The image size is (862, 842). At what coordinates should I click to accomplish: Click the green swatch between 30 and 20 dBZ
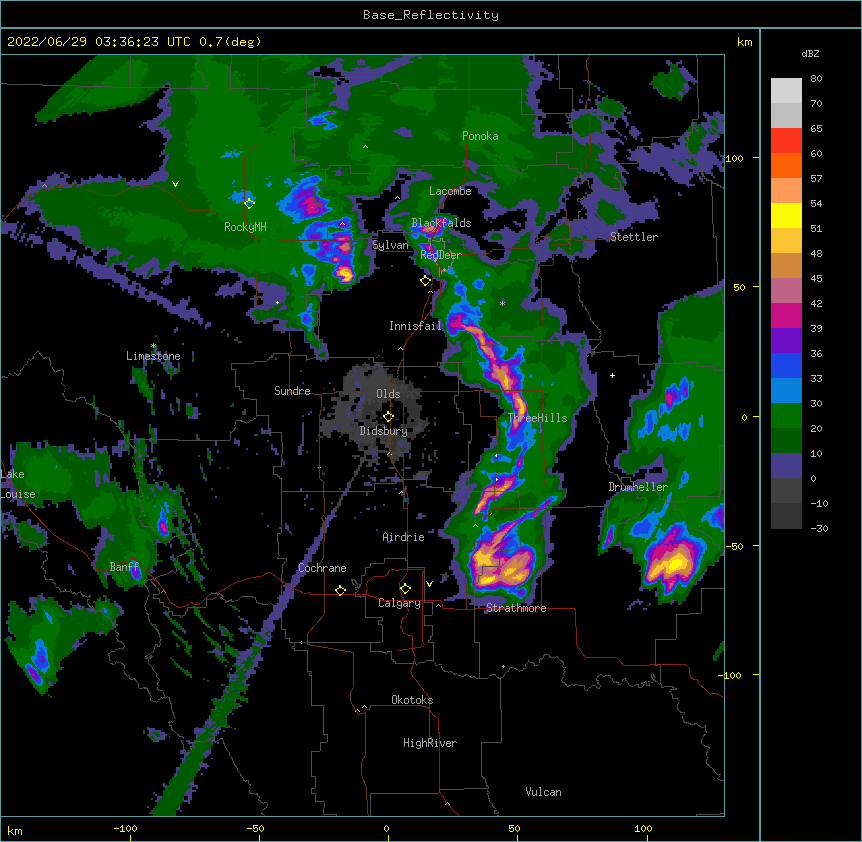click(786, 416)
